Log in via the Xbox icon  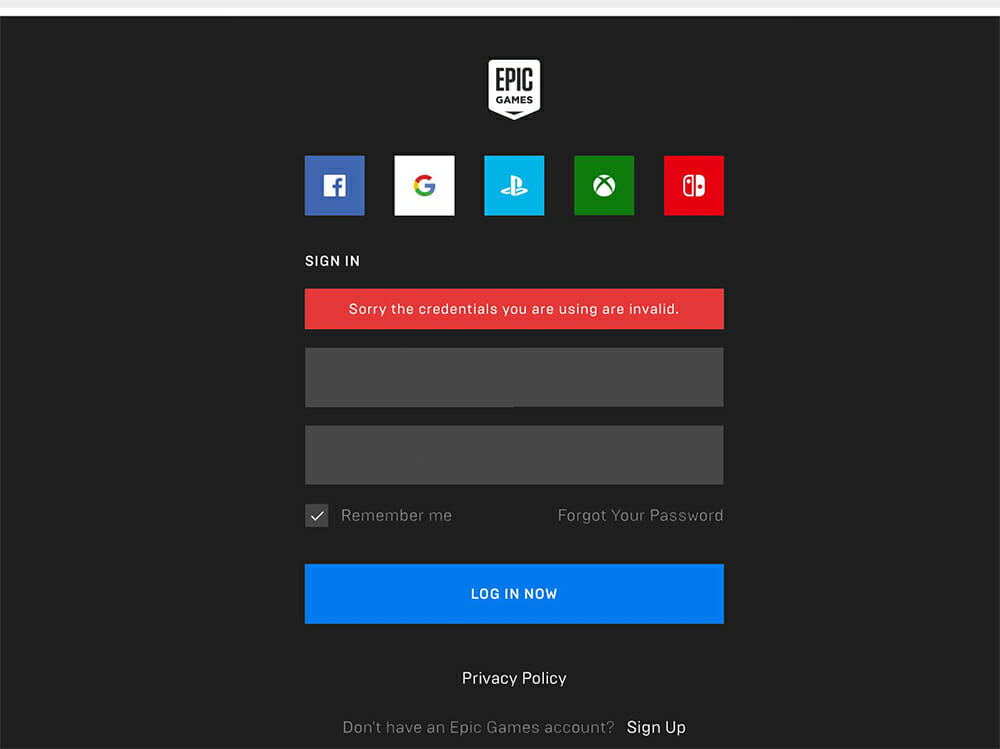tap(604, 185)
